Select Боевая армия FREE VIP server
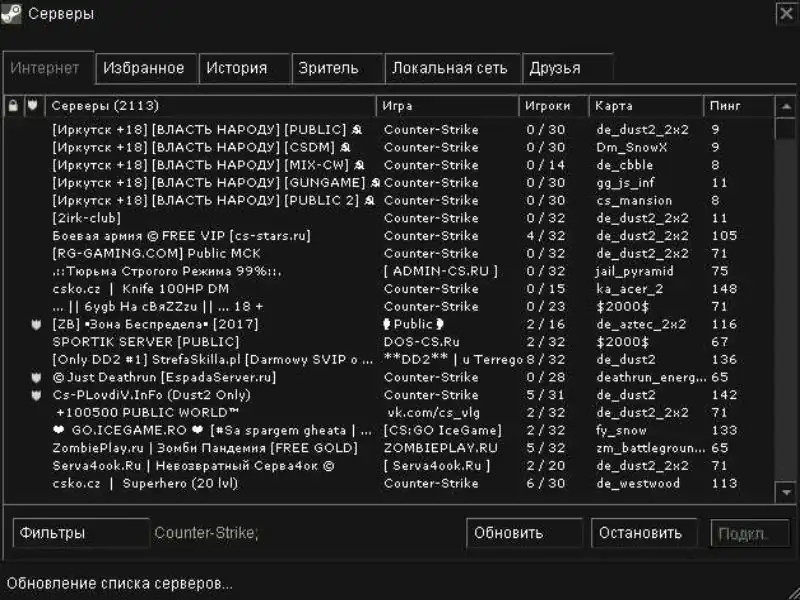The height and width of the screenshot is (600, 800). (389, 236)
